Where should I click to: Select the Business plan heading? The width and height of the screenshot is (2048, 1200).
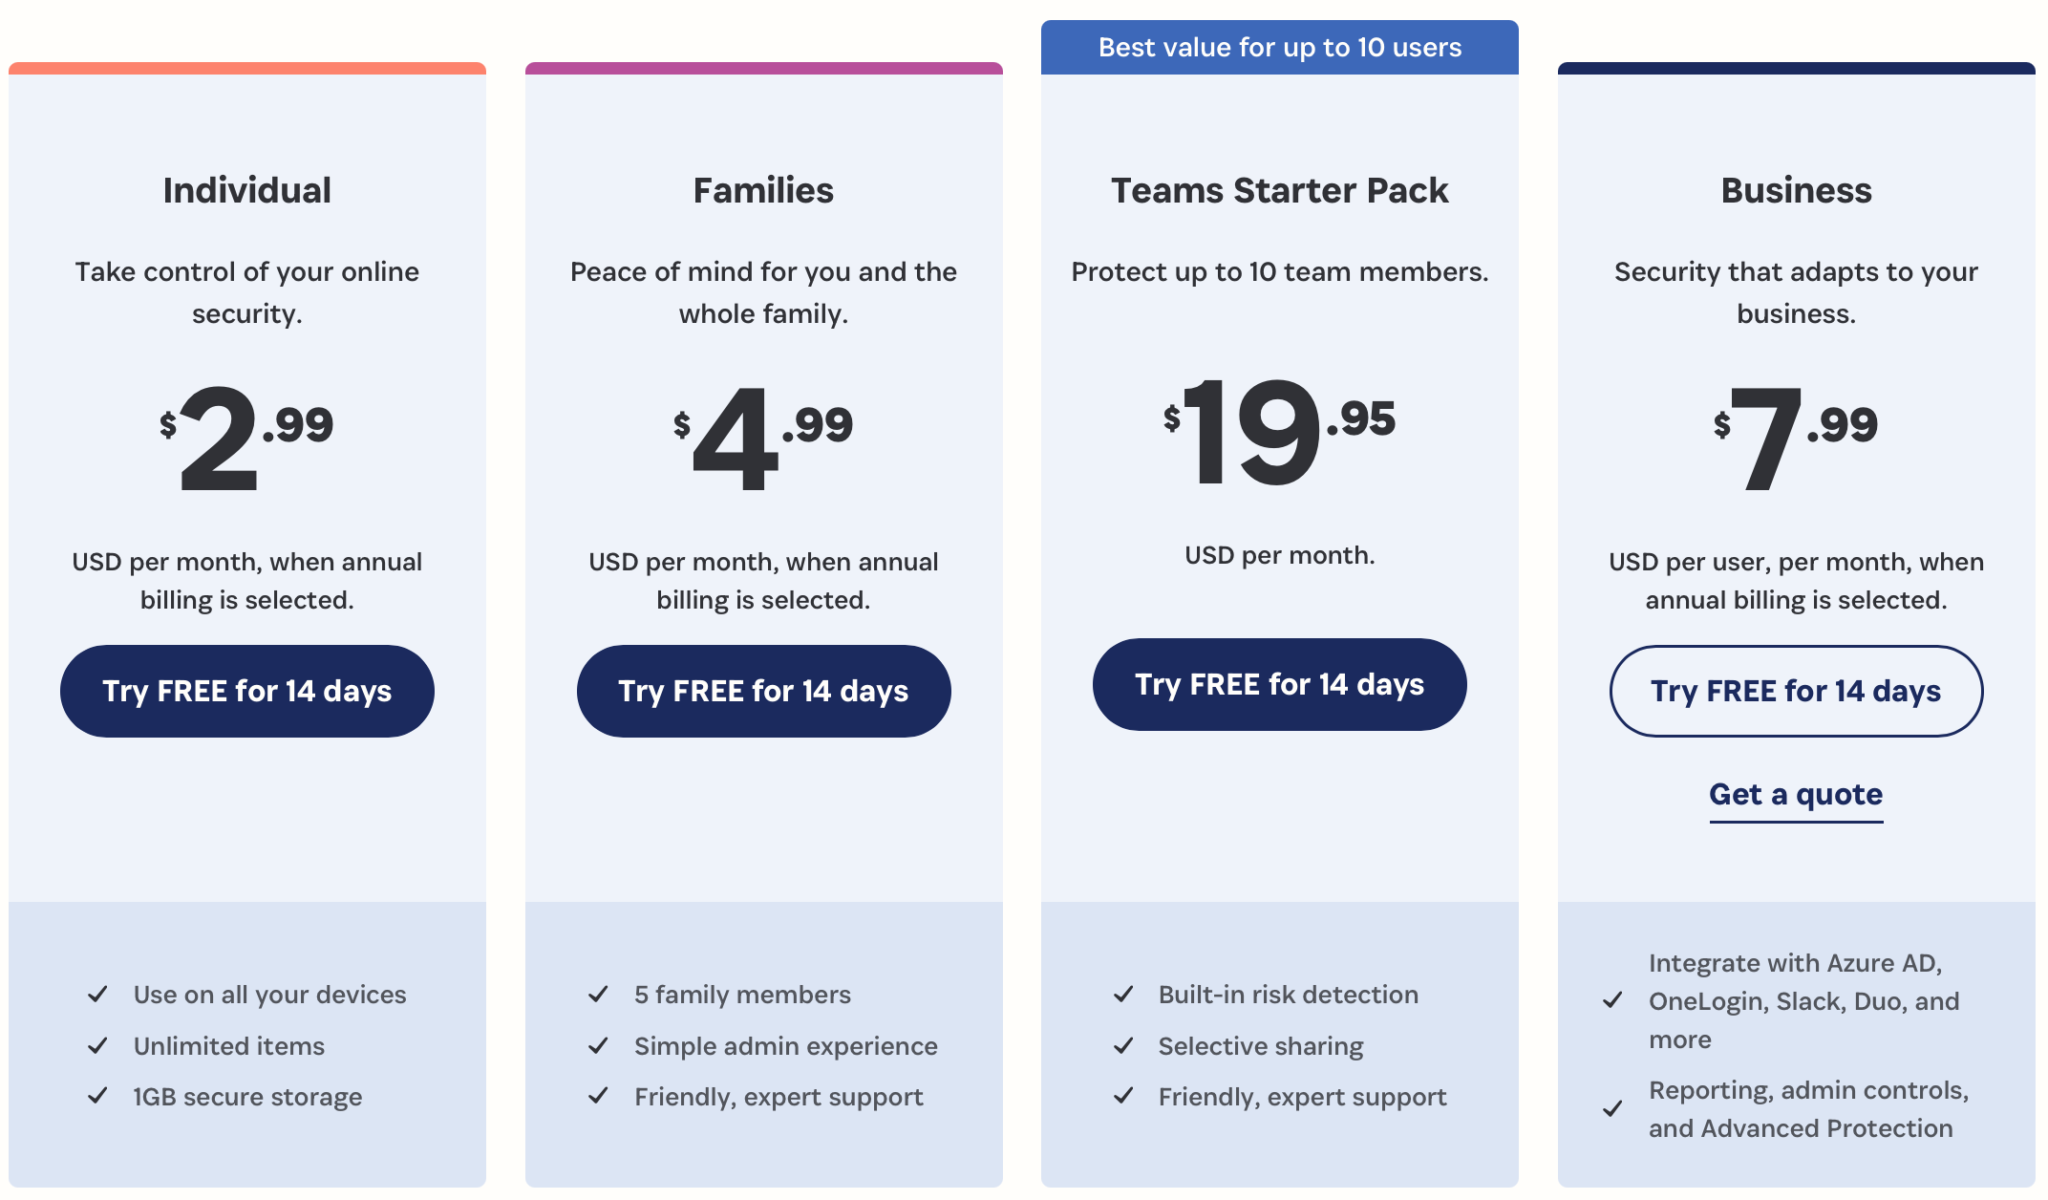[x=1795, y=190]
